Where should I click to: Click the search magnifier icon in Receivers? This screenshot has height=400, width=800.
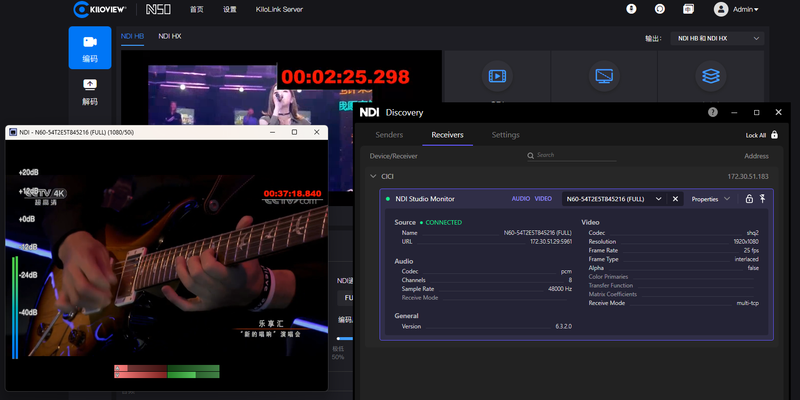click(531, 156)
